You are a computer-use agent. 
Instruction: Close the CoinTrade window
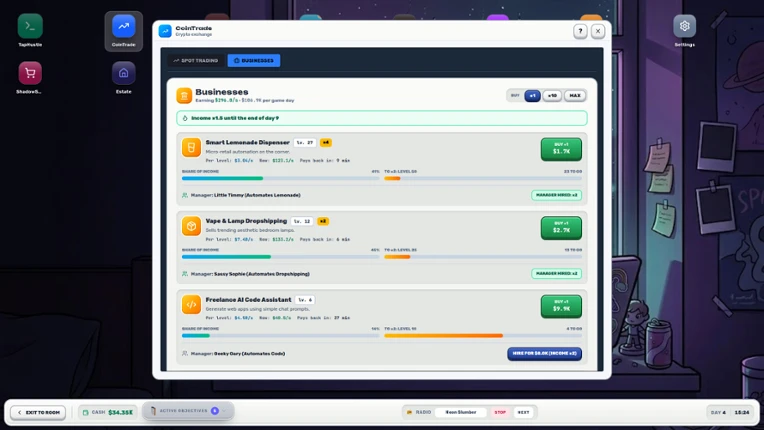598,31
